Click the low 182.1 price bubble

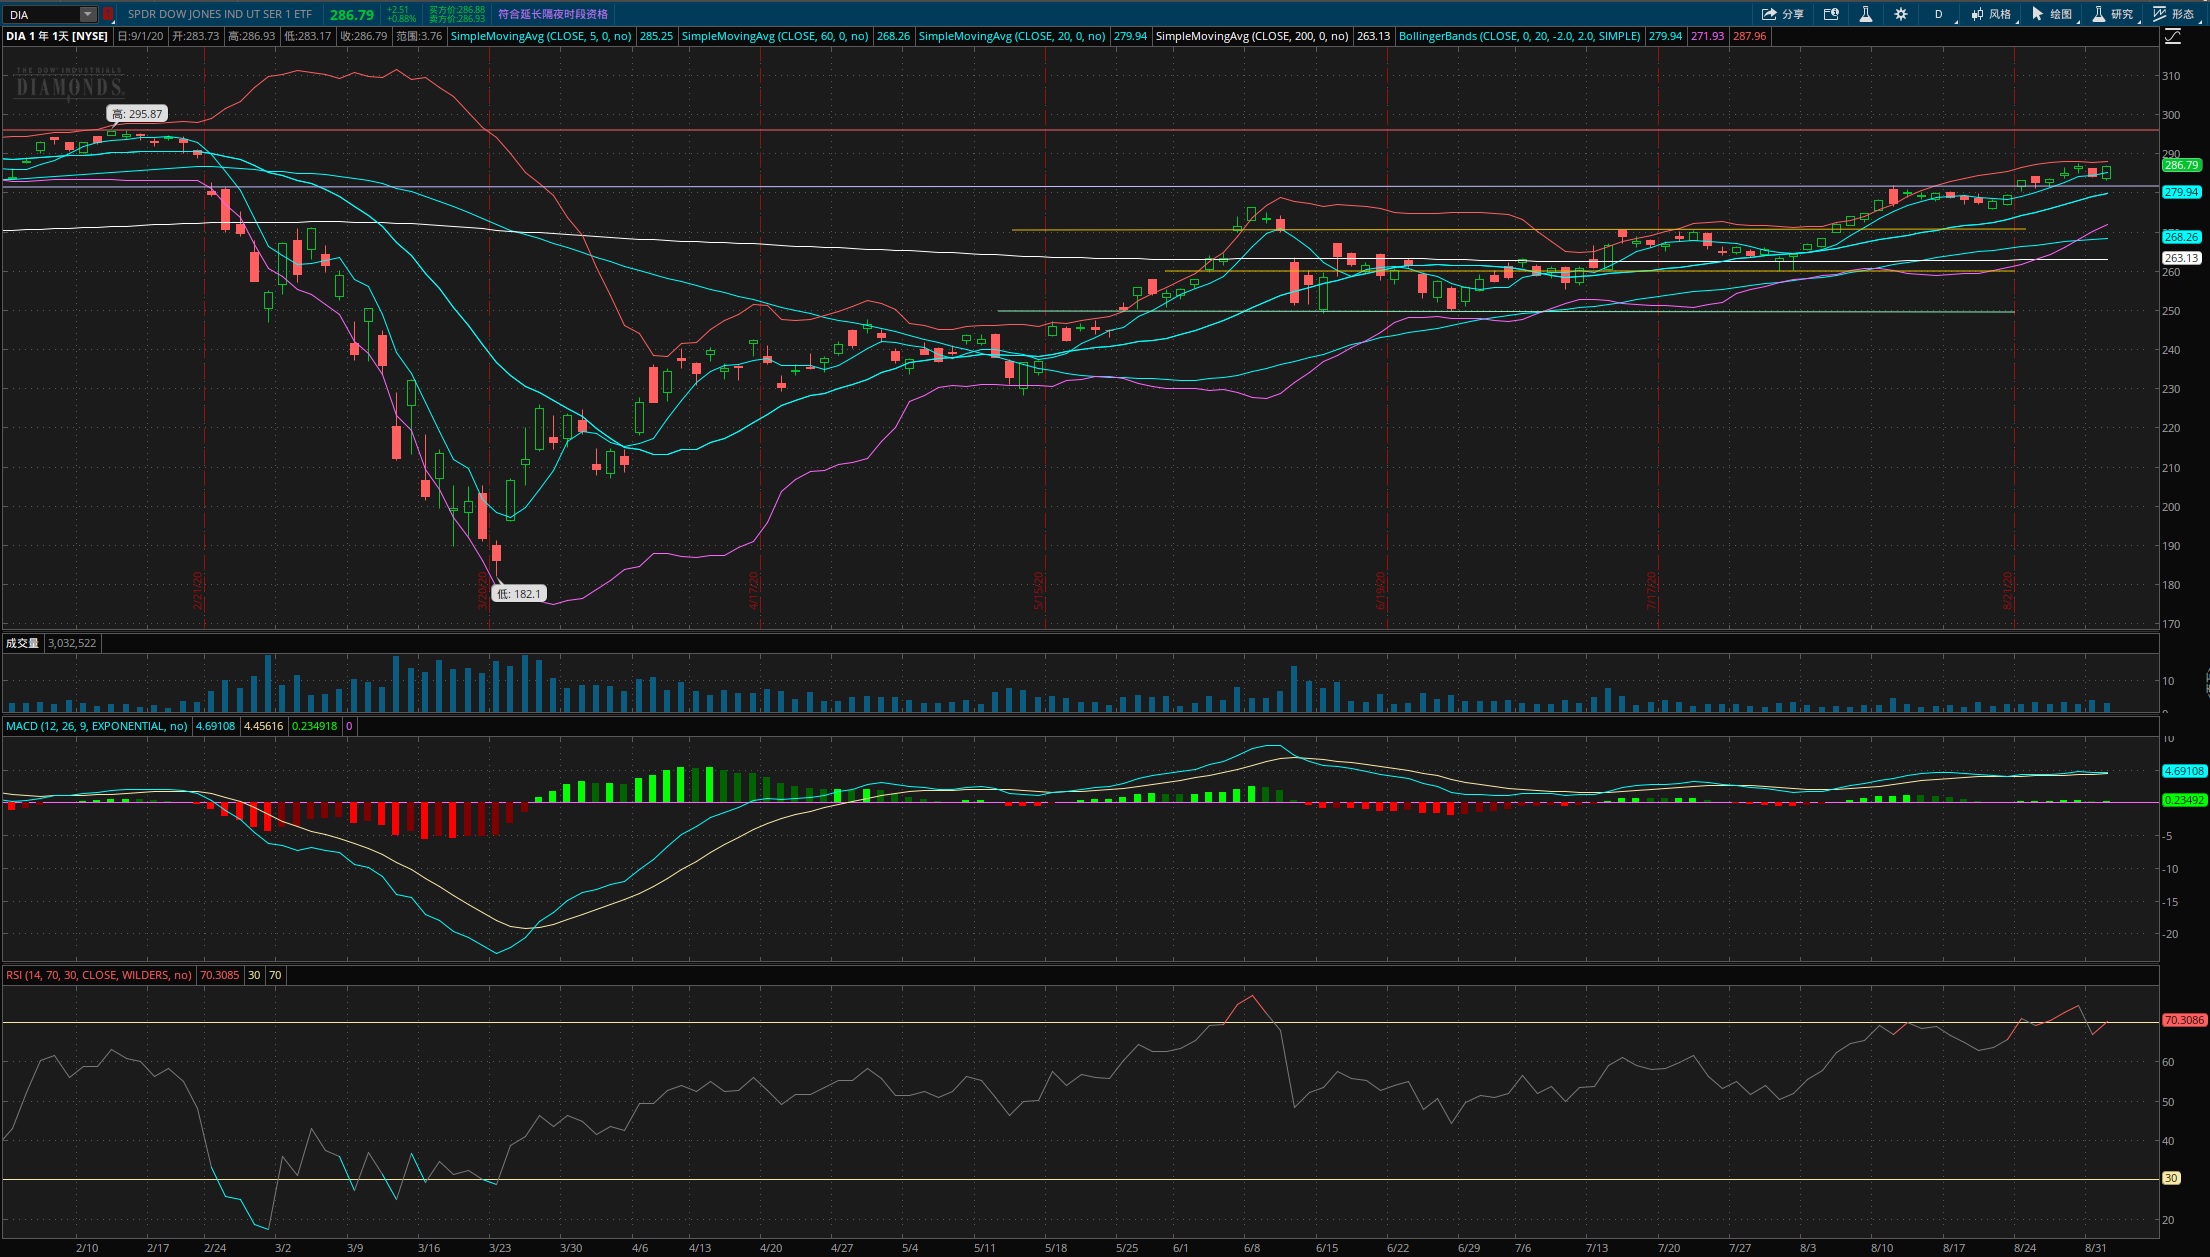point(519,594)
